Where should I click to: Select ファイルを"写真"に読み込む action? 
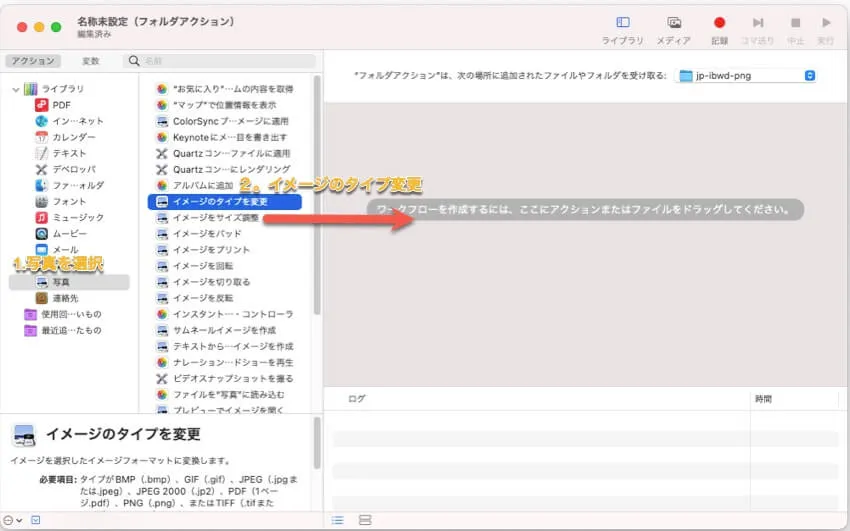pyautogui.click(x=220, y=395)
